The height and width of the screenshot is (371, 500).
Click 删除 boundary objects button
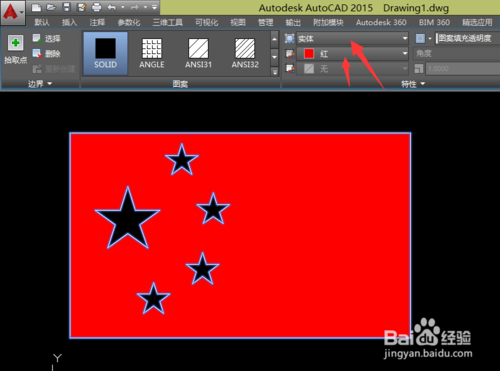[x=47, y=53]
